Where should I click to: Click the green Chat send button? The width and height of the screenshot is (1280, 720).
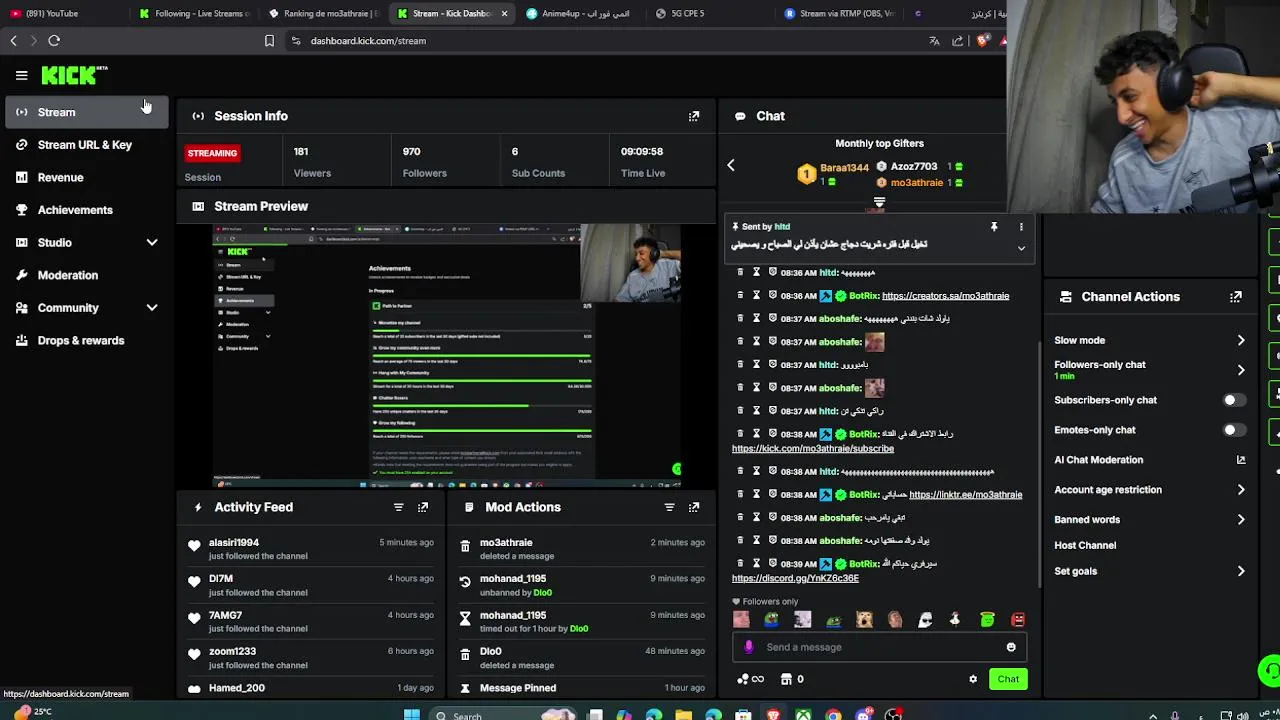1008,679
